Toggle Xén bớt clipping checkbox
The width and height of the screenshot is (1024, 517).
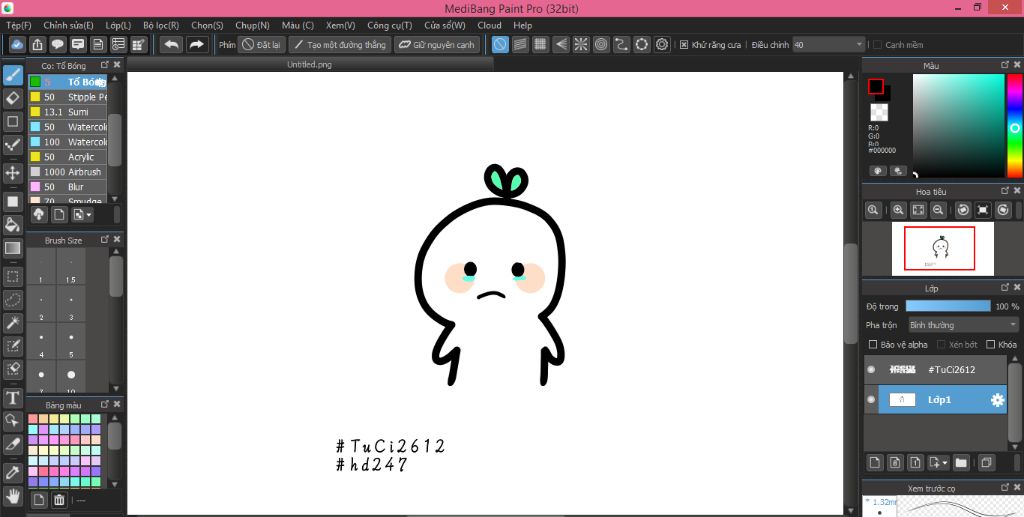click(941, 344)
